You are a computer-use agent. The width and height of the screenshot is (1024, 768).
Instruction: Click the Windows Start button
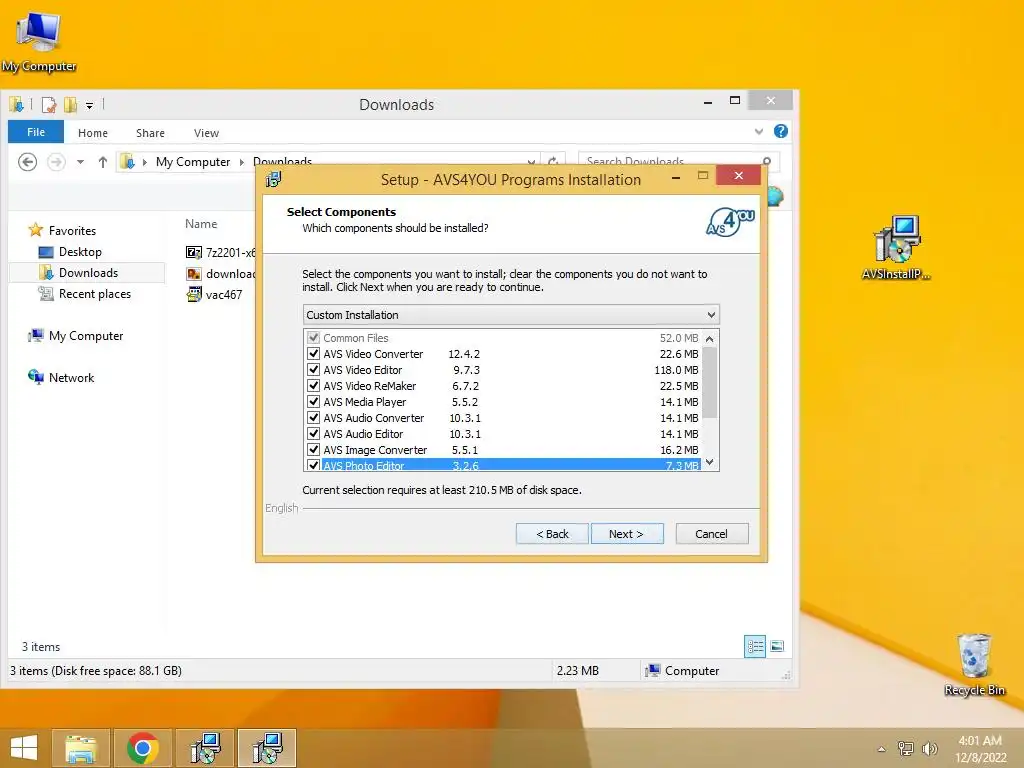tap(24, 748)
